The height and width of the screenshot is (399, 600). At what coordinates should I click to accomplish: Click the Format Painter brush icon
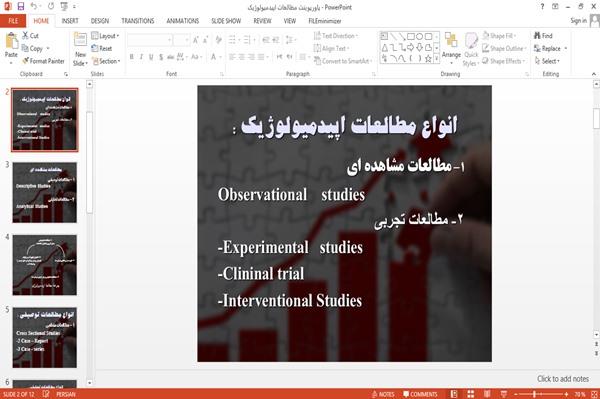click(26, 61)
